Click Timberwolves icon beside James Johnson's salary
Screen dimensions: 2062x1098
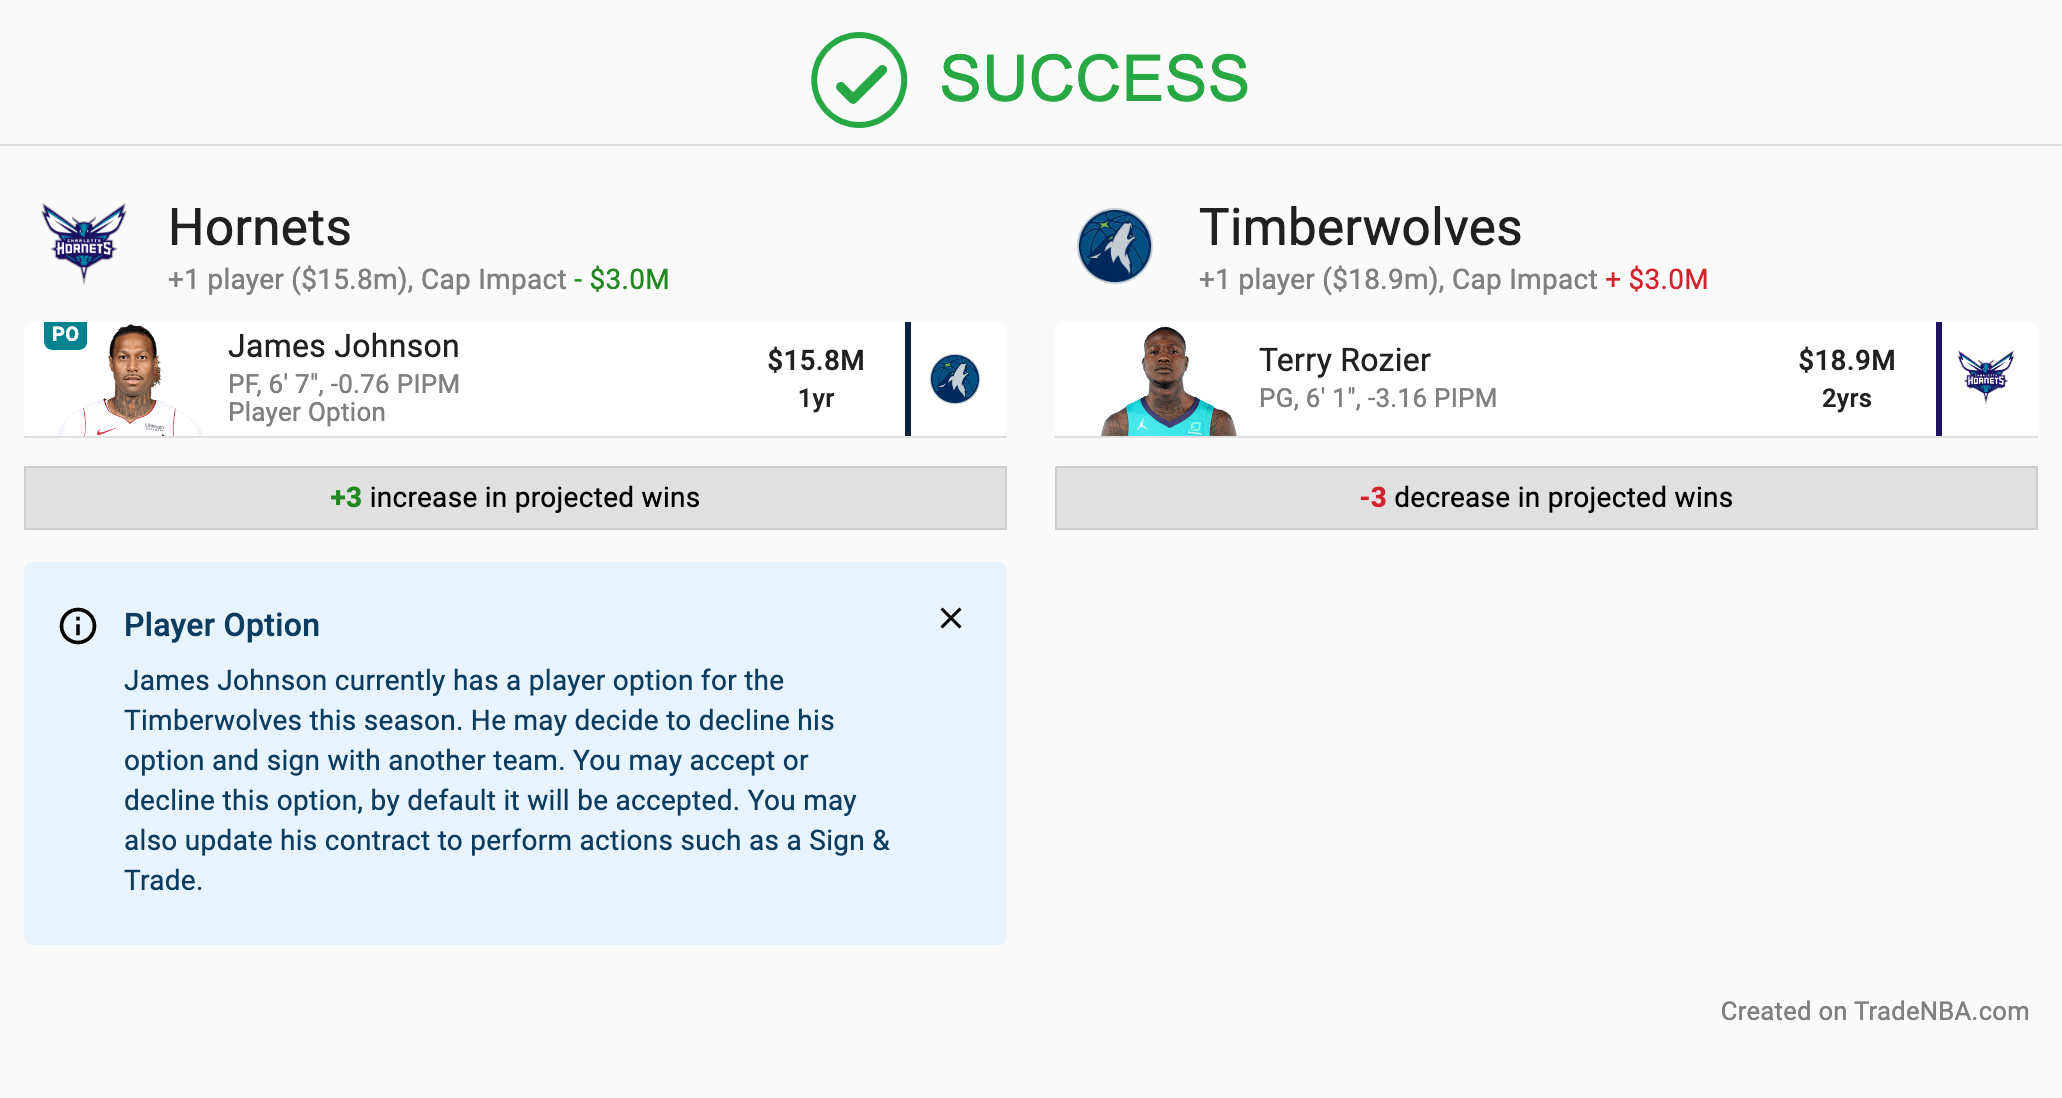[955, 379]
